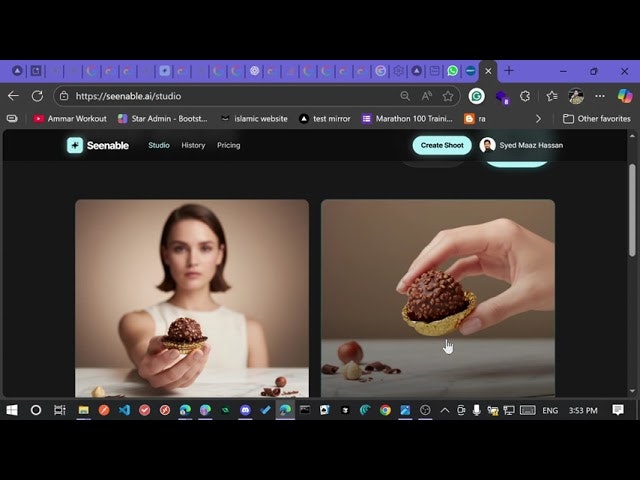Viewport: 640px width, 480px height.
Task: Open the purple extension with badge
Action: click(x=502, y=97)
